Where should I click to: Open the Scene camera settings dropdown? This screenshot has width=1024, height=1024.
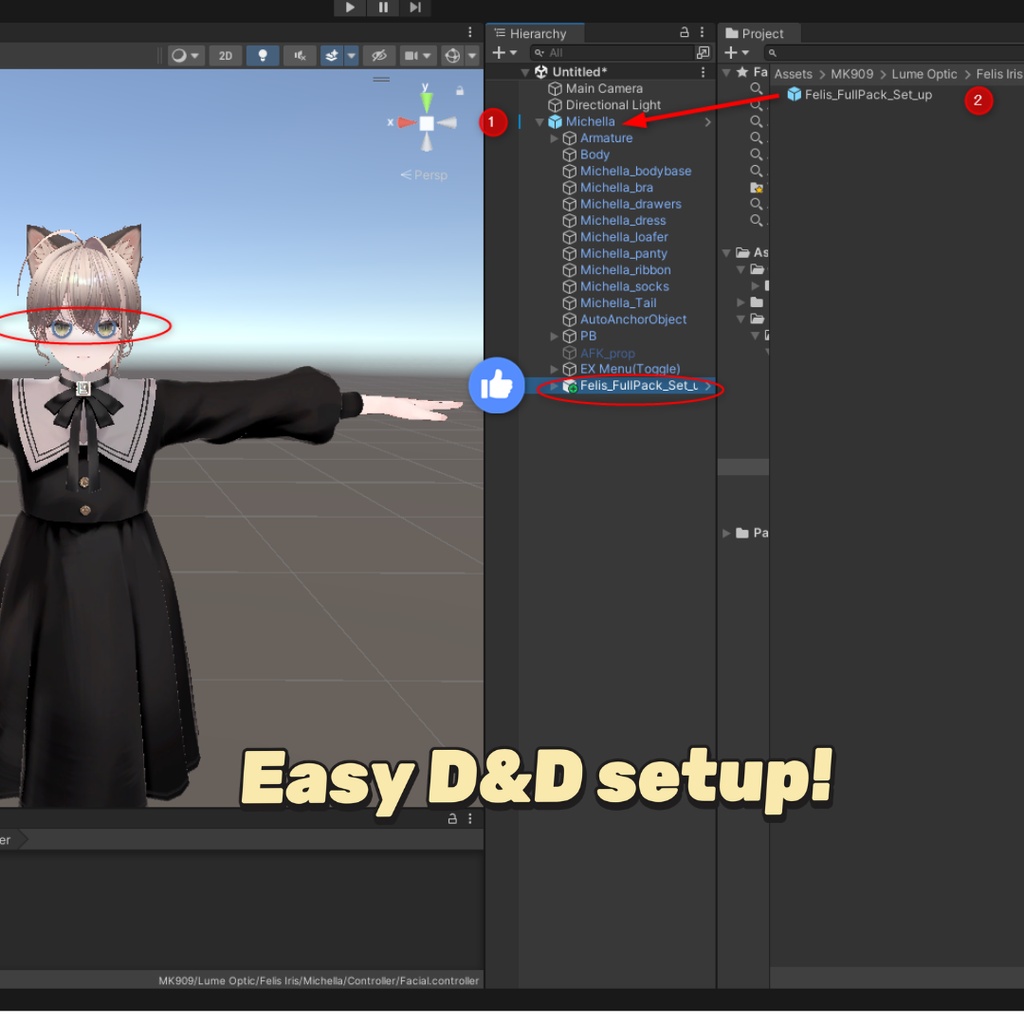pyautogui.click(x=417, y=56)
